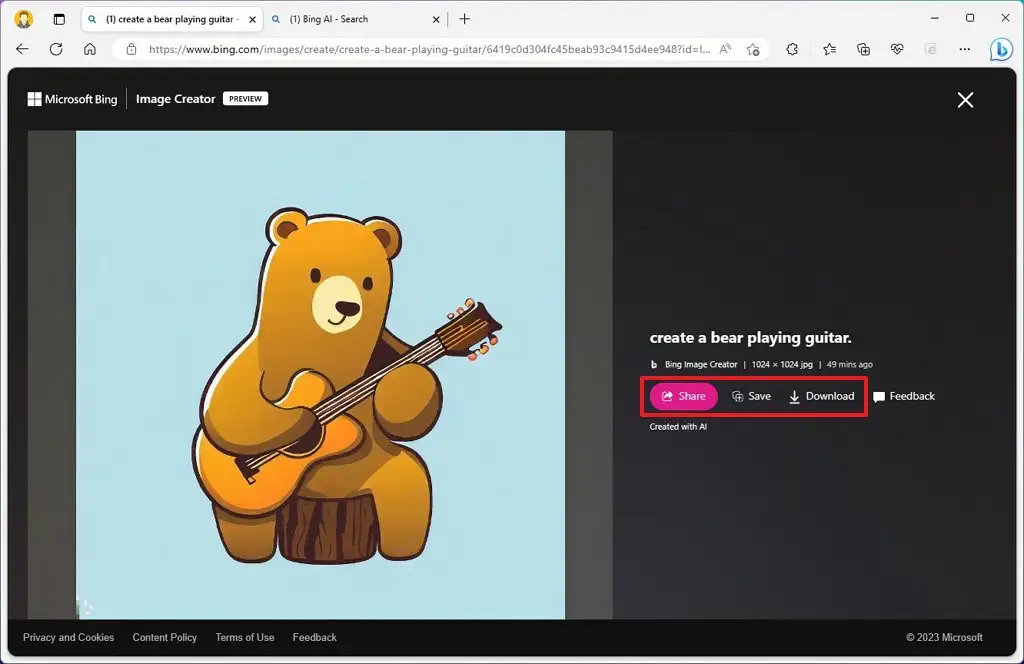This screenshot has width=1024, height=664.
Task: Open the Settings and more ellipsis menu
Action: (x=965, y=49)
